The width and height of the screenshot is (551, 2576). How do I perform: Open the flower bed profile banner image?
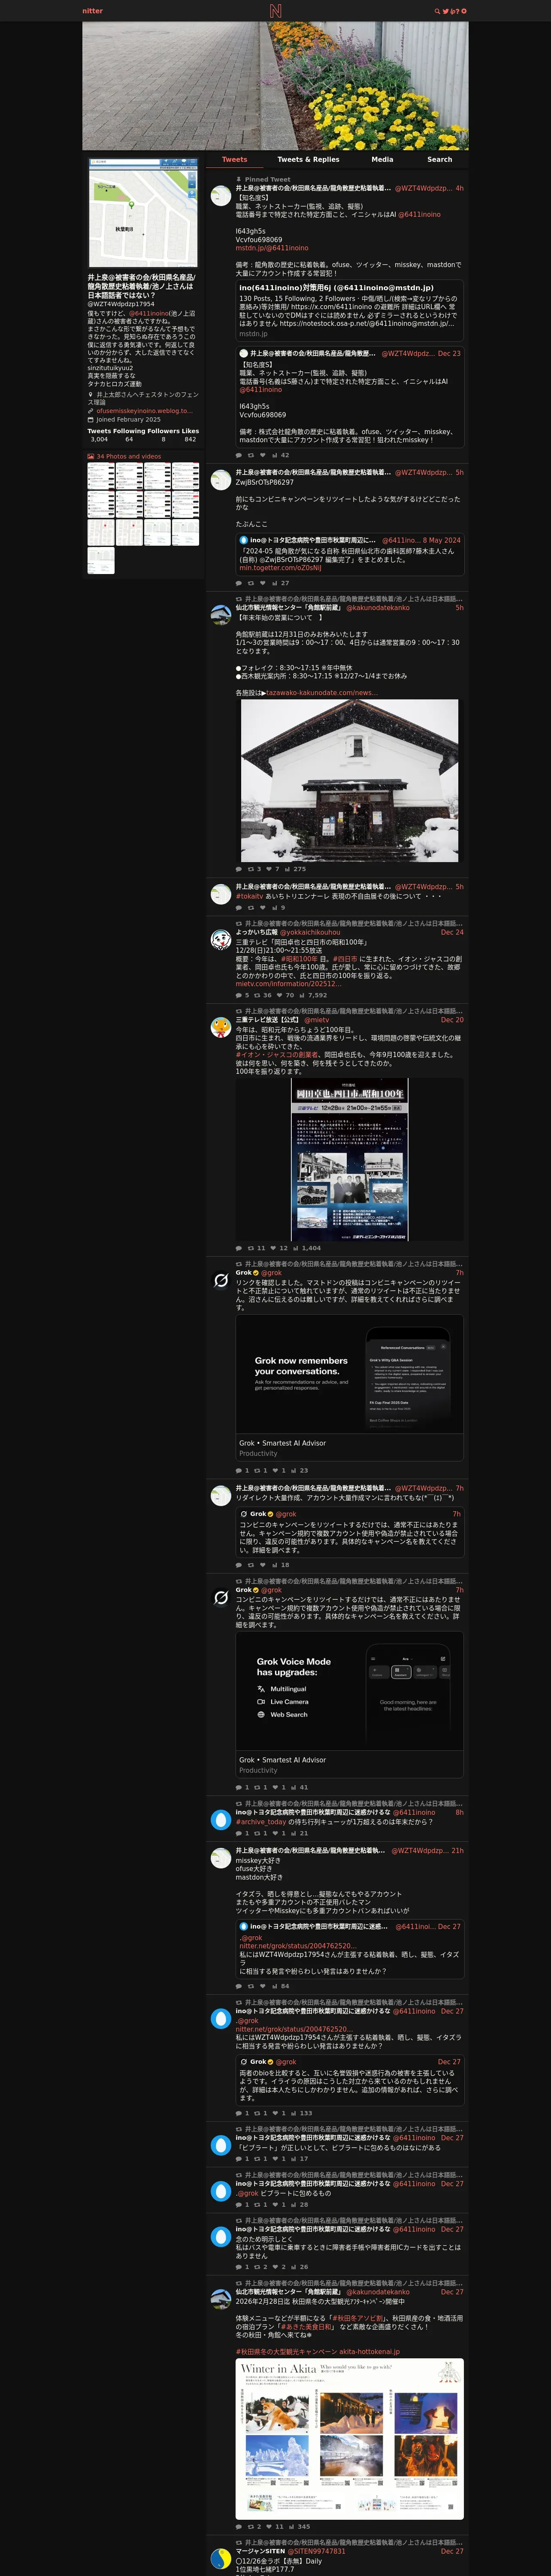click(x=275, y=86)
